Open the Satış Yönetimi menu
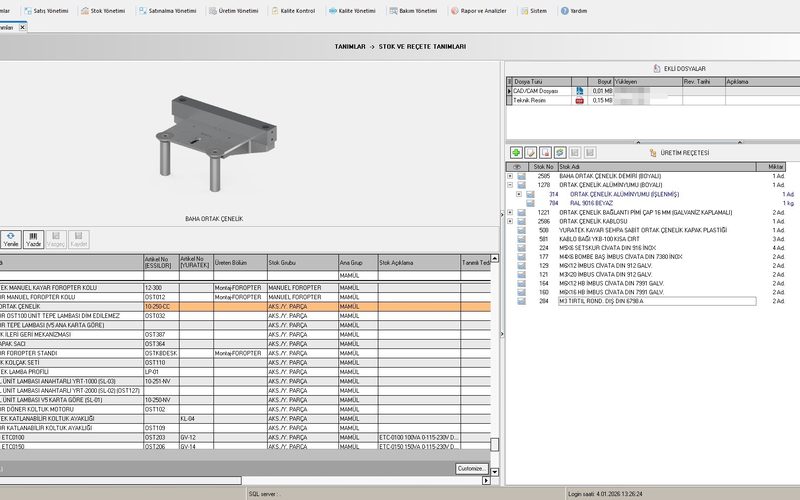 pos(46,11)
